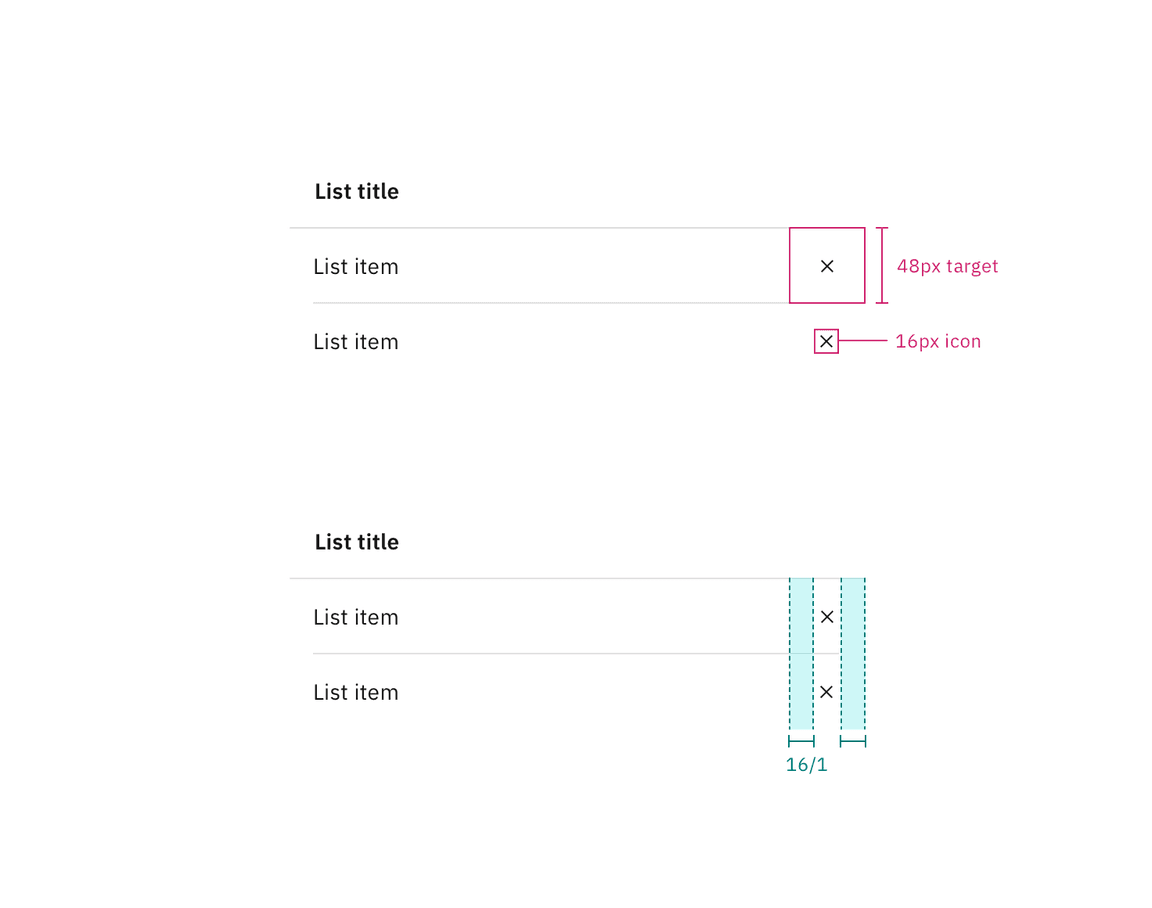
Task: Select the first "List item" in the top list
Action: click(x=356, y=267)
